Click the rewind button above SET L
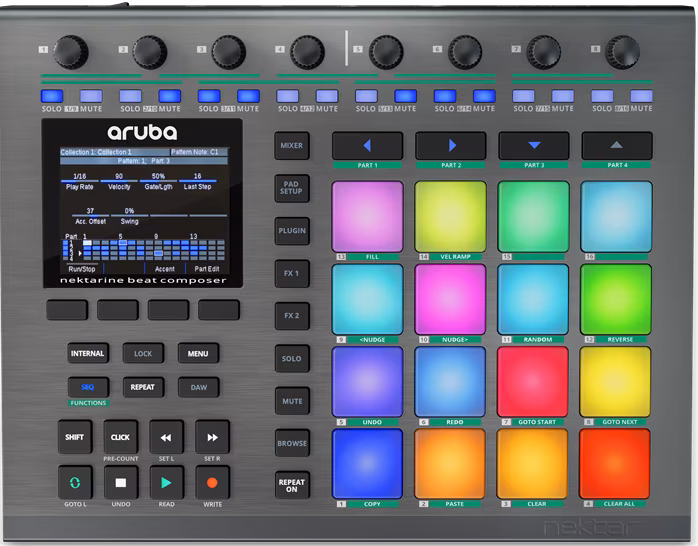The image size is (698, 546). (x=166, y=437)
